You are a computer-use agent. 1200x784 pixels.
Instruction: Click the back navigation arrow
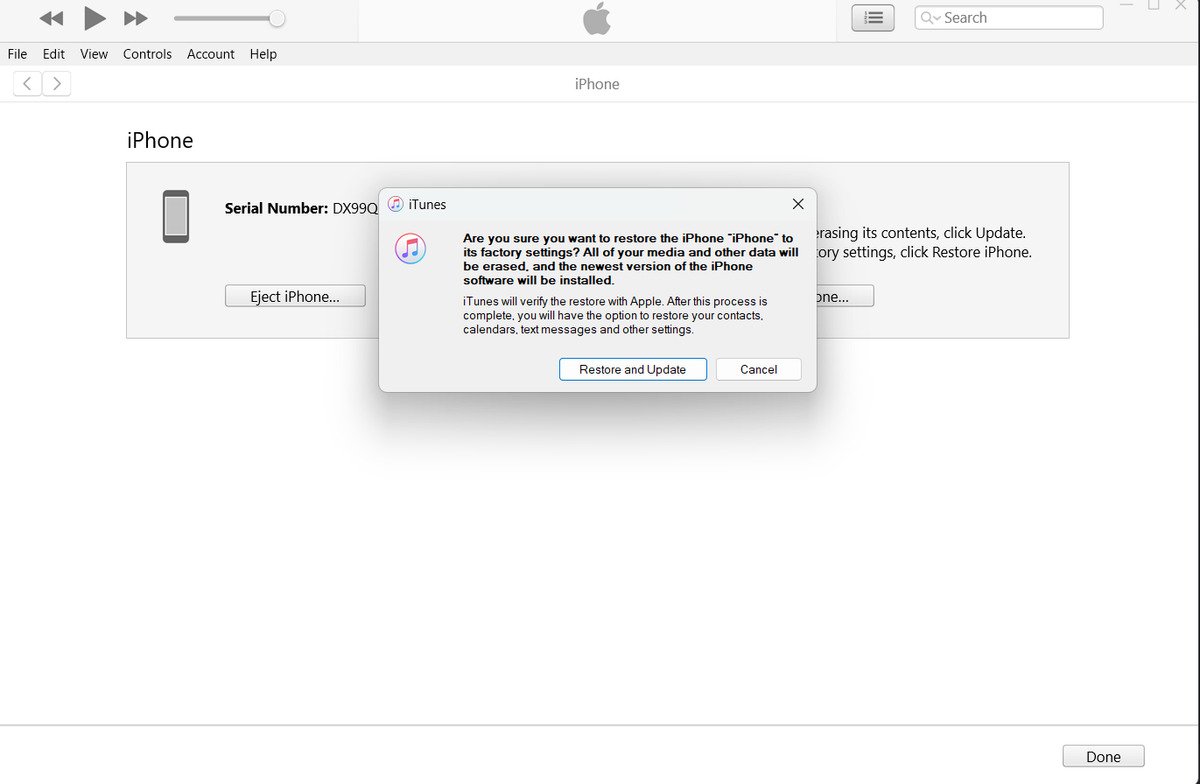[x=27, y=84]
